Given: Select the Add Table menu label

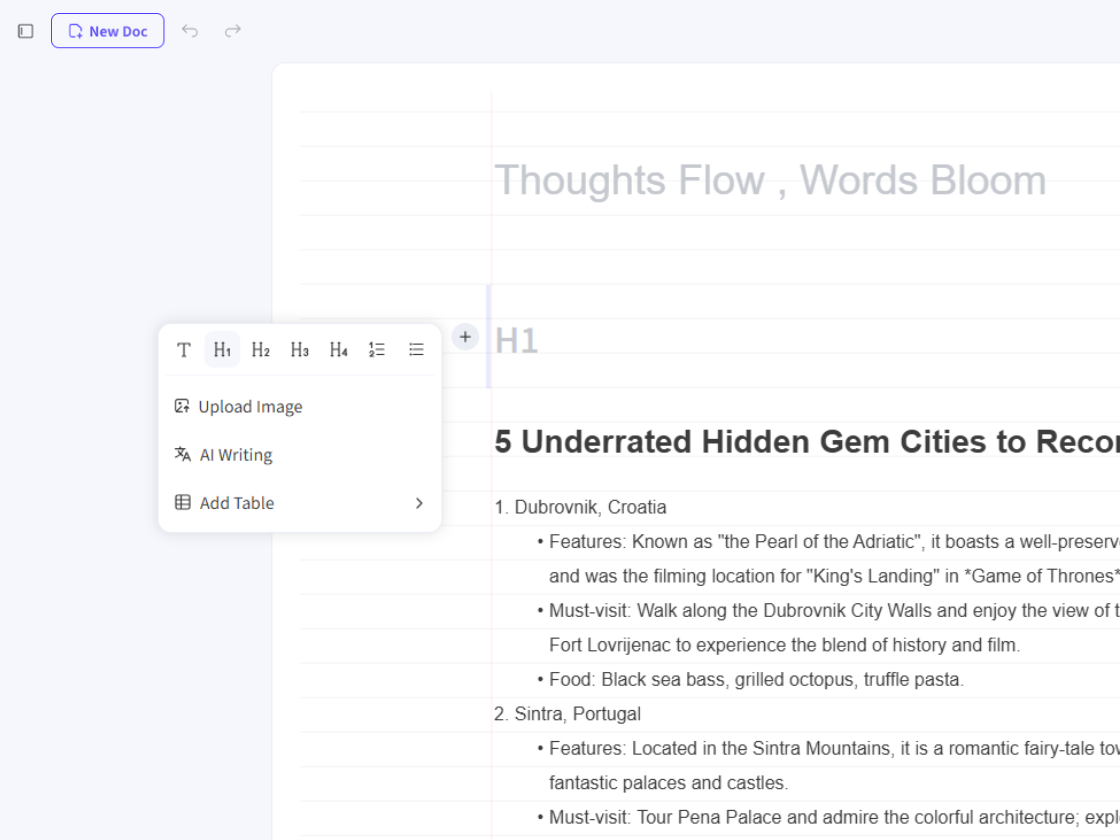Looking at the screenshot, I should tap(237, 503).
